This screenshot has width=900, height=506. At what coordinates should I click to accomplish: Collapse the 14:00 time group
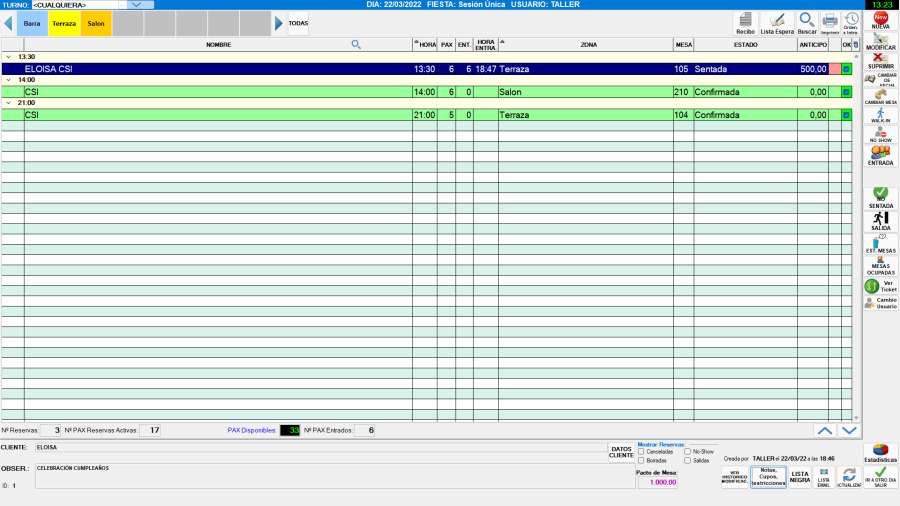(8, 80)
